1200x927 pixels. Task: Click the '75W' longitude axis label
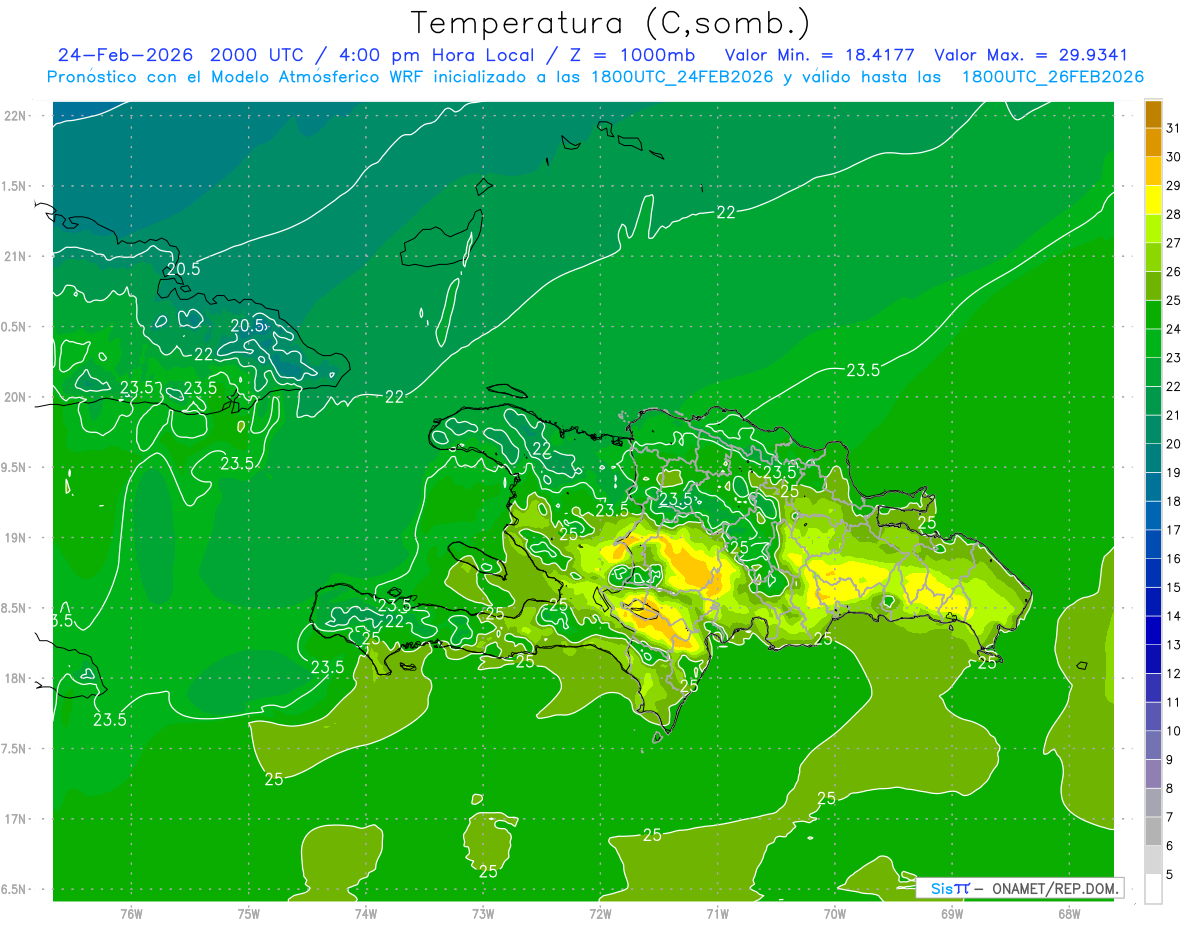pos(249,913)
